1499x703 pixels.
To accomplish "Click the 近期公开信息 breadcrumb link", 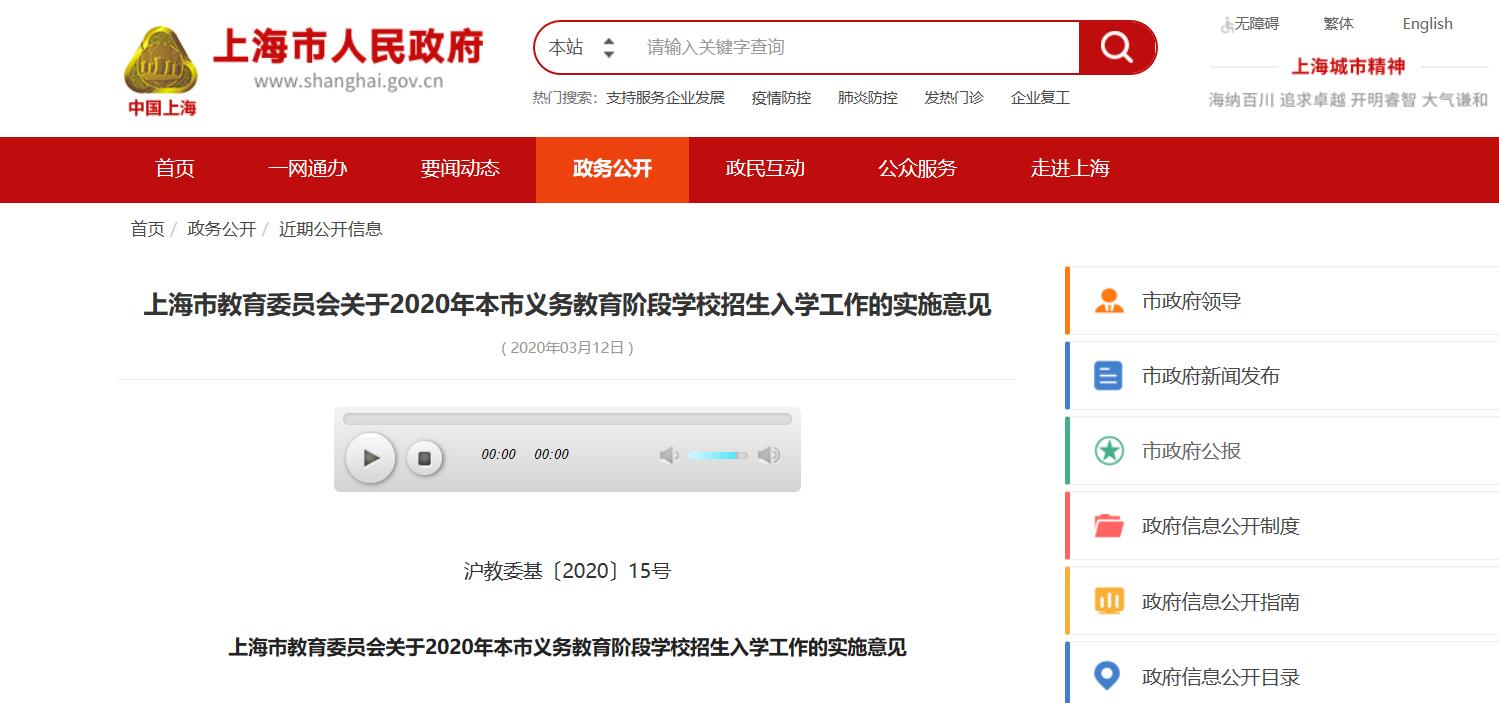I will click(330, 229).
